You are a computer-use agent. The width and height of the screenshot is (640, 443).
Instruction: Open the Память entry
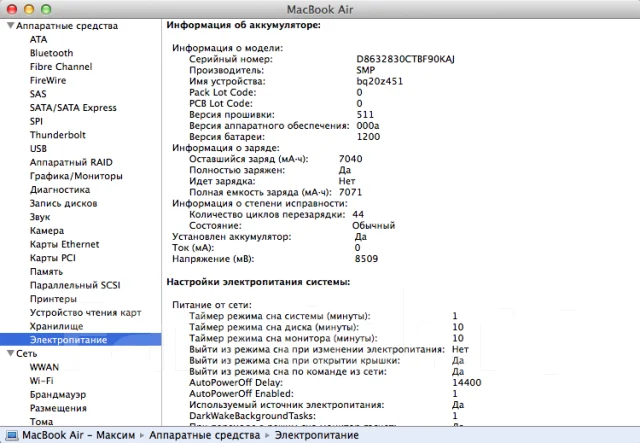pos(46,272)
